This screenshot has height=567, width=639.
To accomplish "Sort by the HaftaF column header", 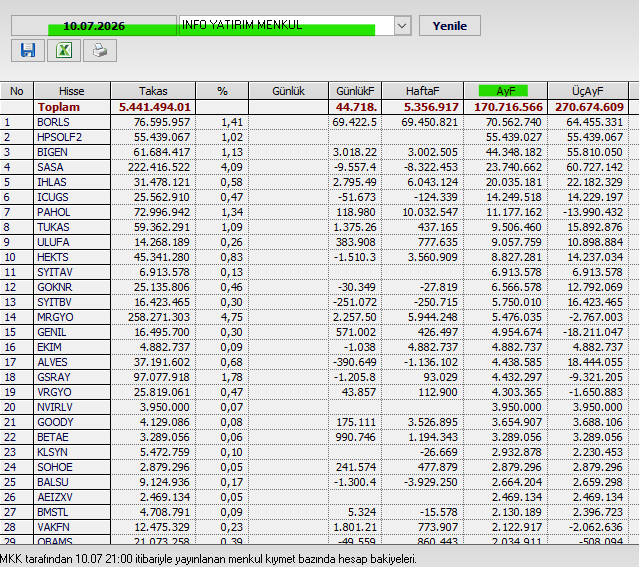I will (x=423, y=91).
